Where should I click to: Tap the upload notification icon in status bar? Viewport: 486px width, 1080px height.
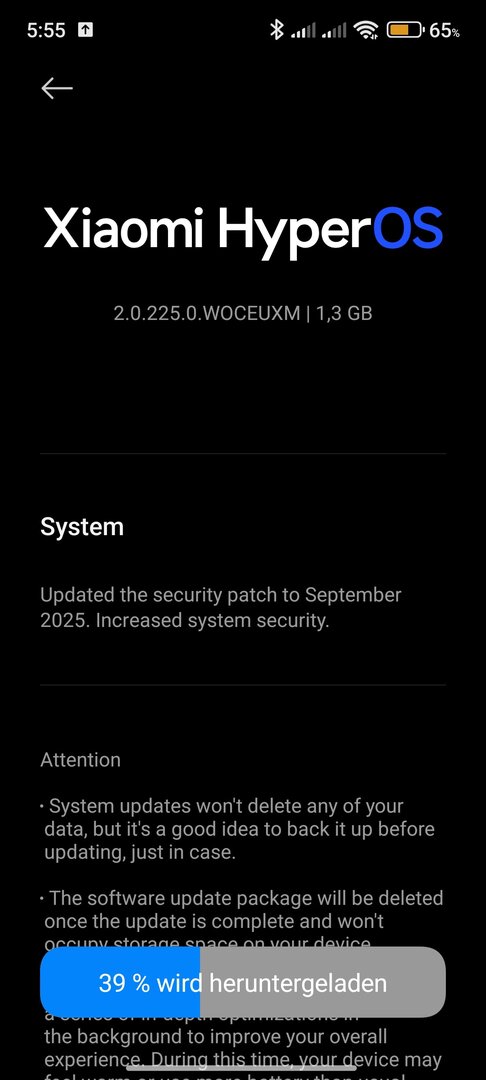point(85,30)
